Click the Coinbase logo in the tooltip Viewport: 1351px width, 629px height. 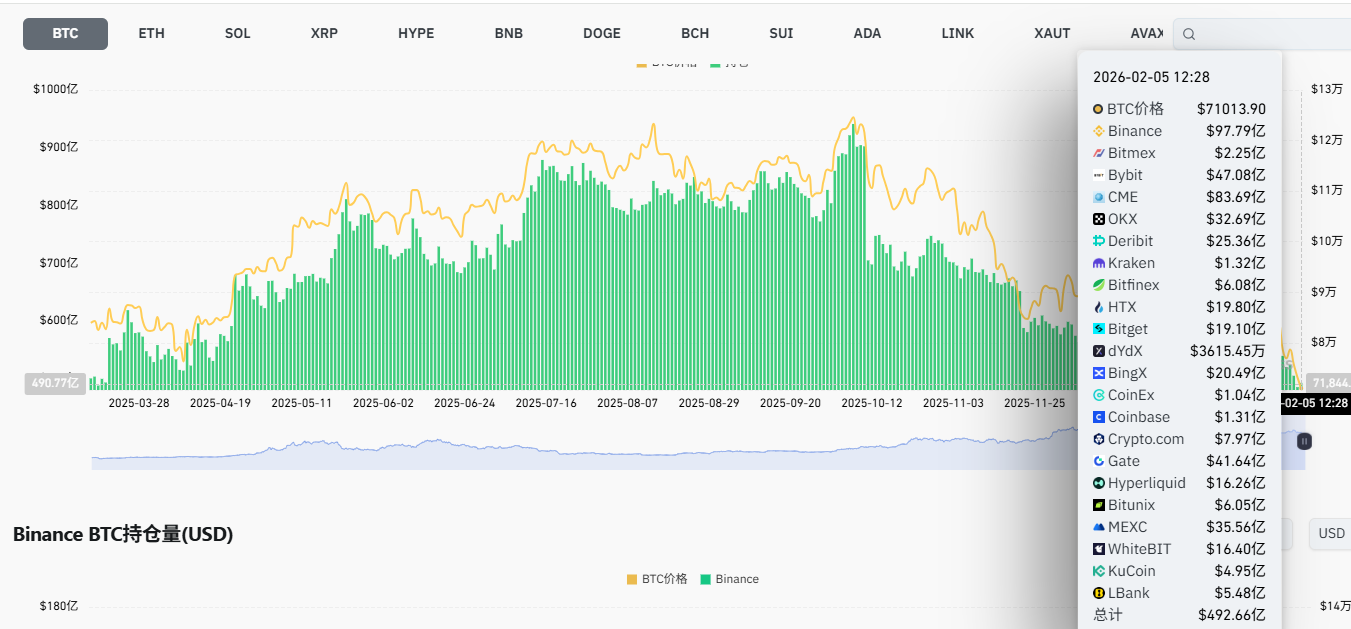point(1098,417)
